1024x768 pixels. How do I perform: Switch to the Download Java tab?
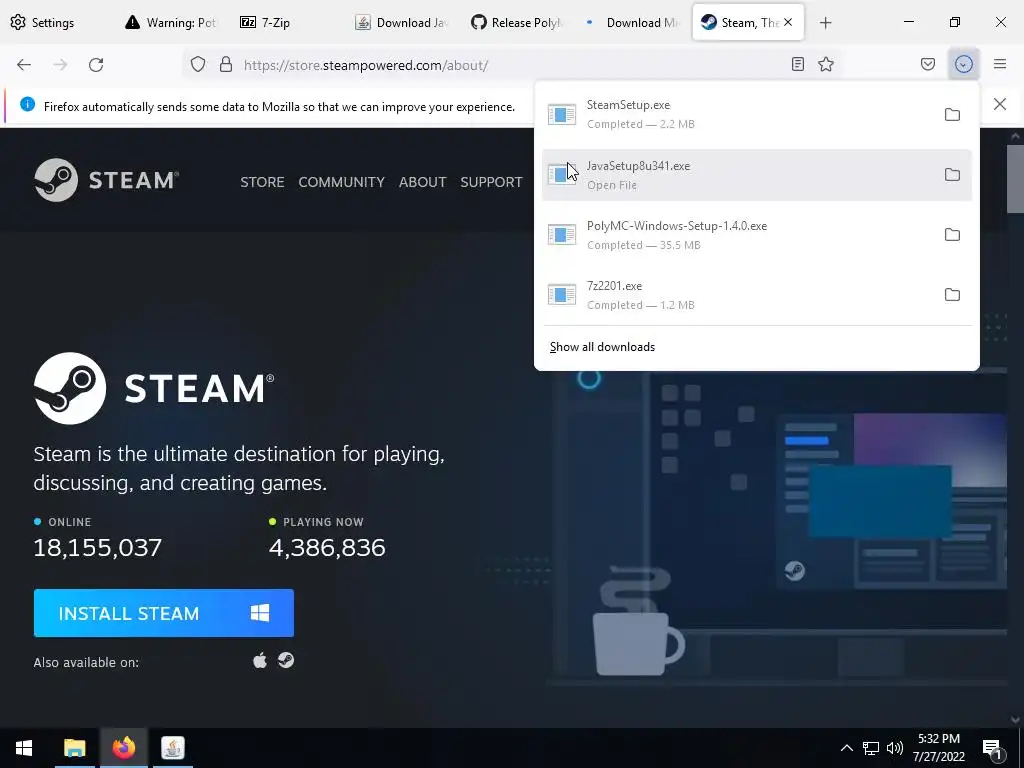click(402, 22)
